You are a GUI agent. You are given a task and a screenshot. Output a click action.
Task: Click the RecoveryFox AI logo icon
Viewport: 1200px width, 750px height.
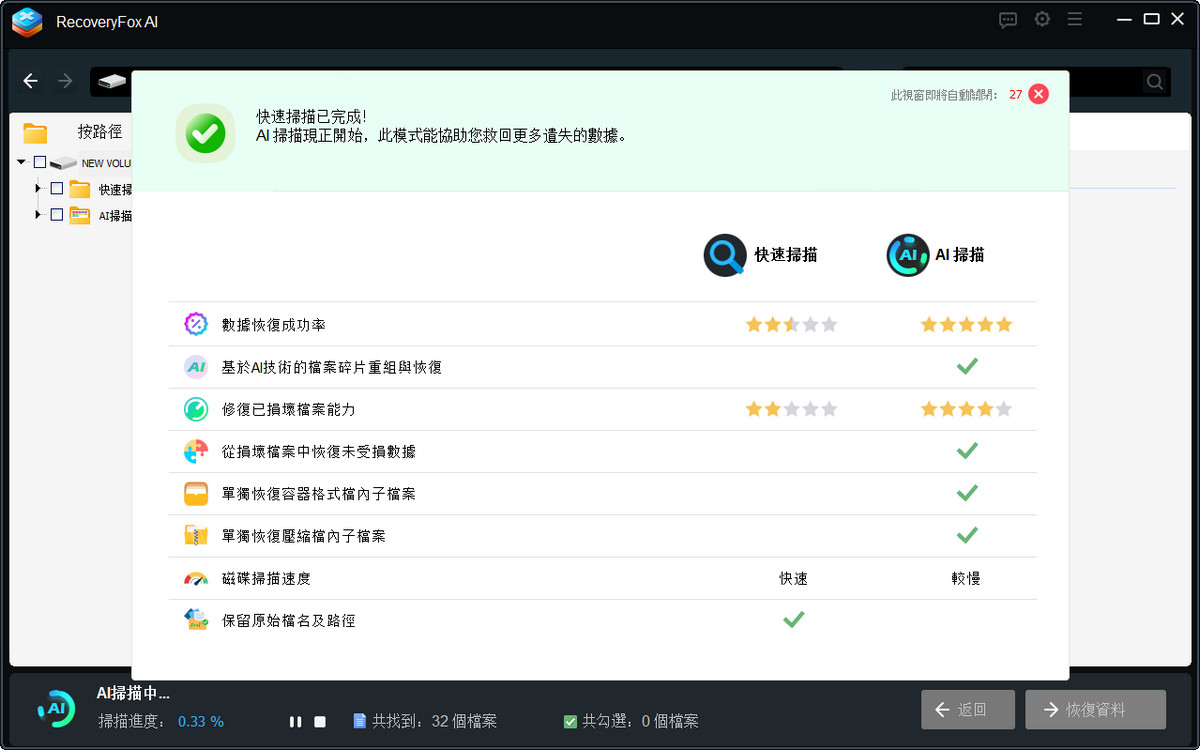click(x=27, y=21)
